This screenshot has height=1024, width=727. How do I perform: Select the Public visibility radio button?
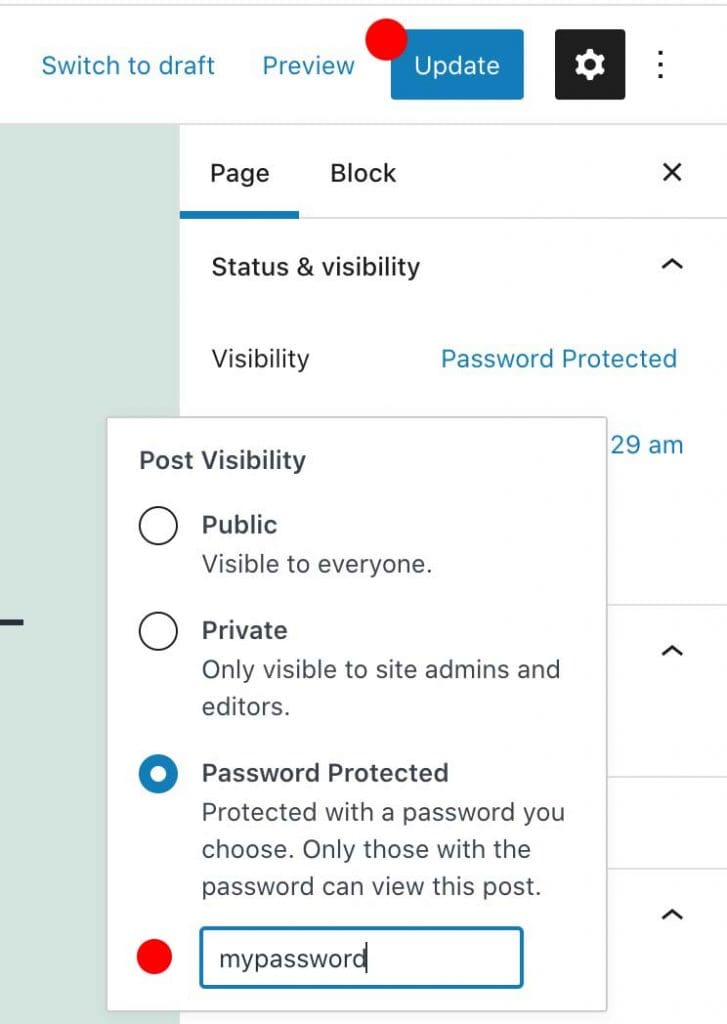tap(158, 525)
